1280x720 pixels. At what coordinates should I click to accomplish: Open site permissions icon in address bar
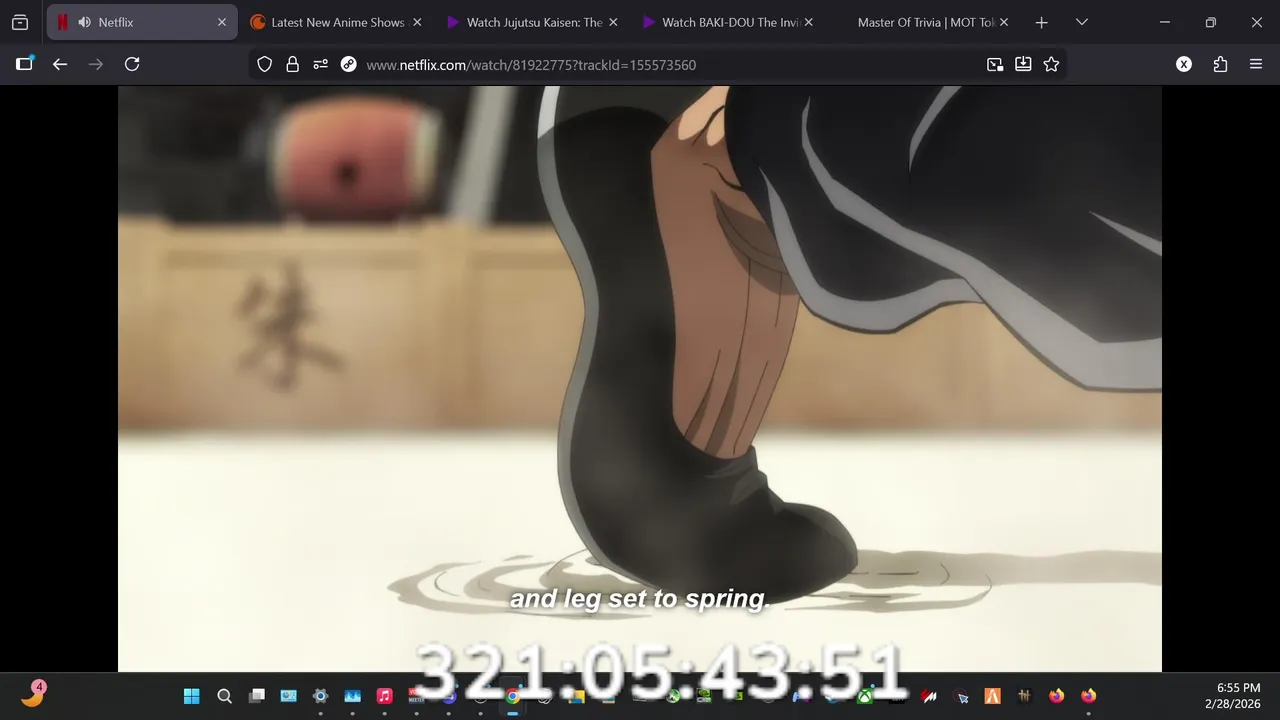[320, 64]
